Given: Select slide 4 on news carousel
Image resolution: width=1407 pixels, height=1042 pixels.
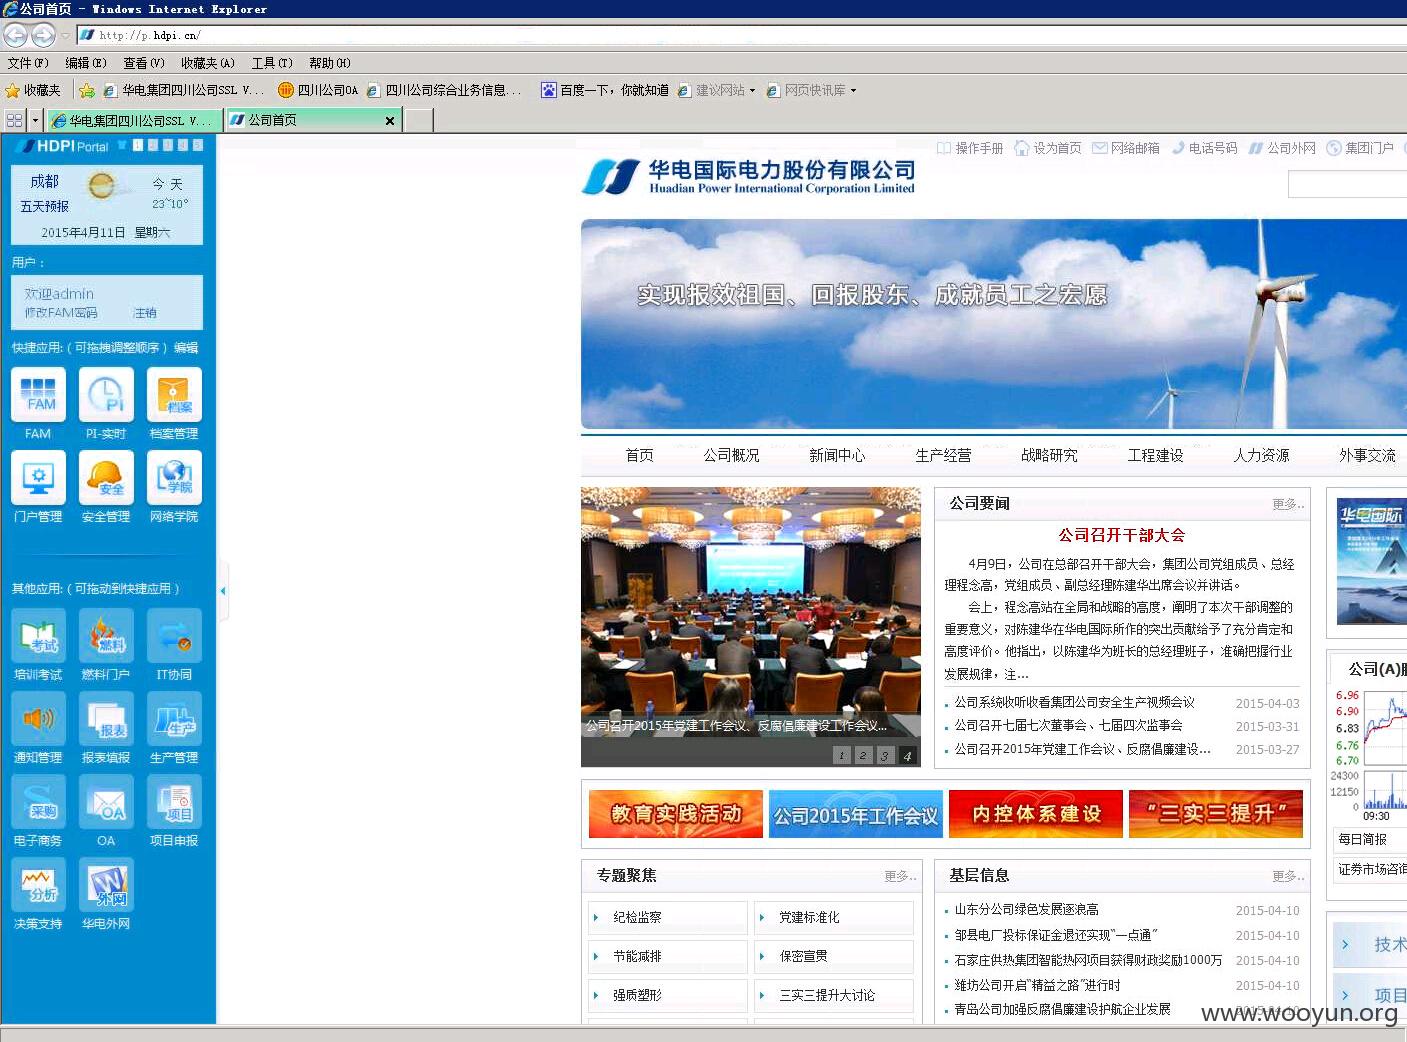Looking at the screenshot, I should point(907,755).
